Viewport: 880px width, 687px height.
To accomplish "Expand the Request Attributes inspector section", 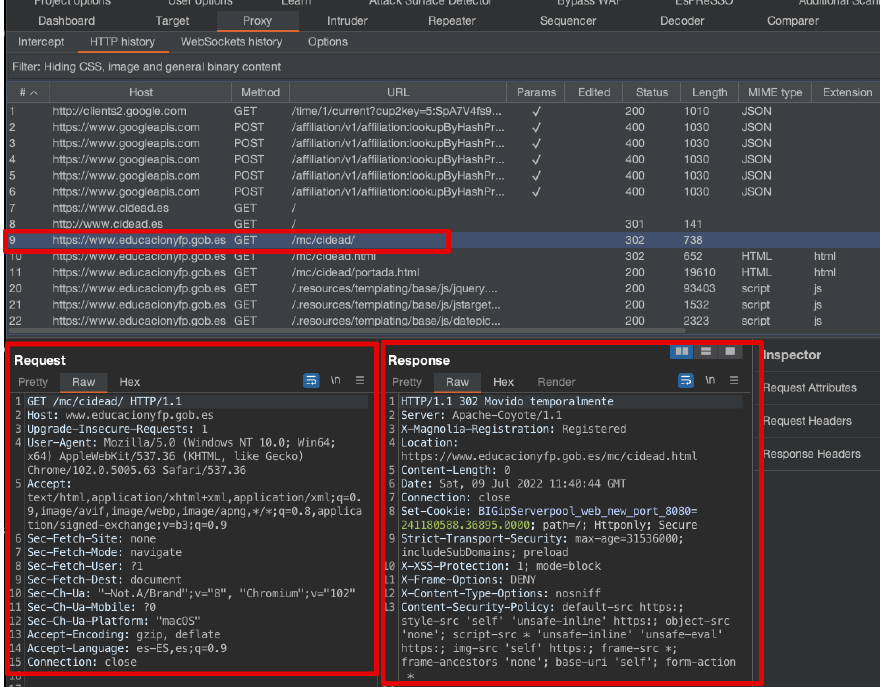I will pos(809,388).
